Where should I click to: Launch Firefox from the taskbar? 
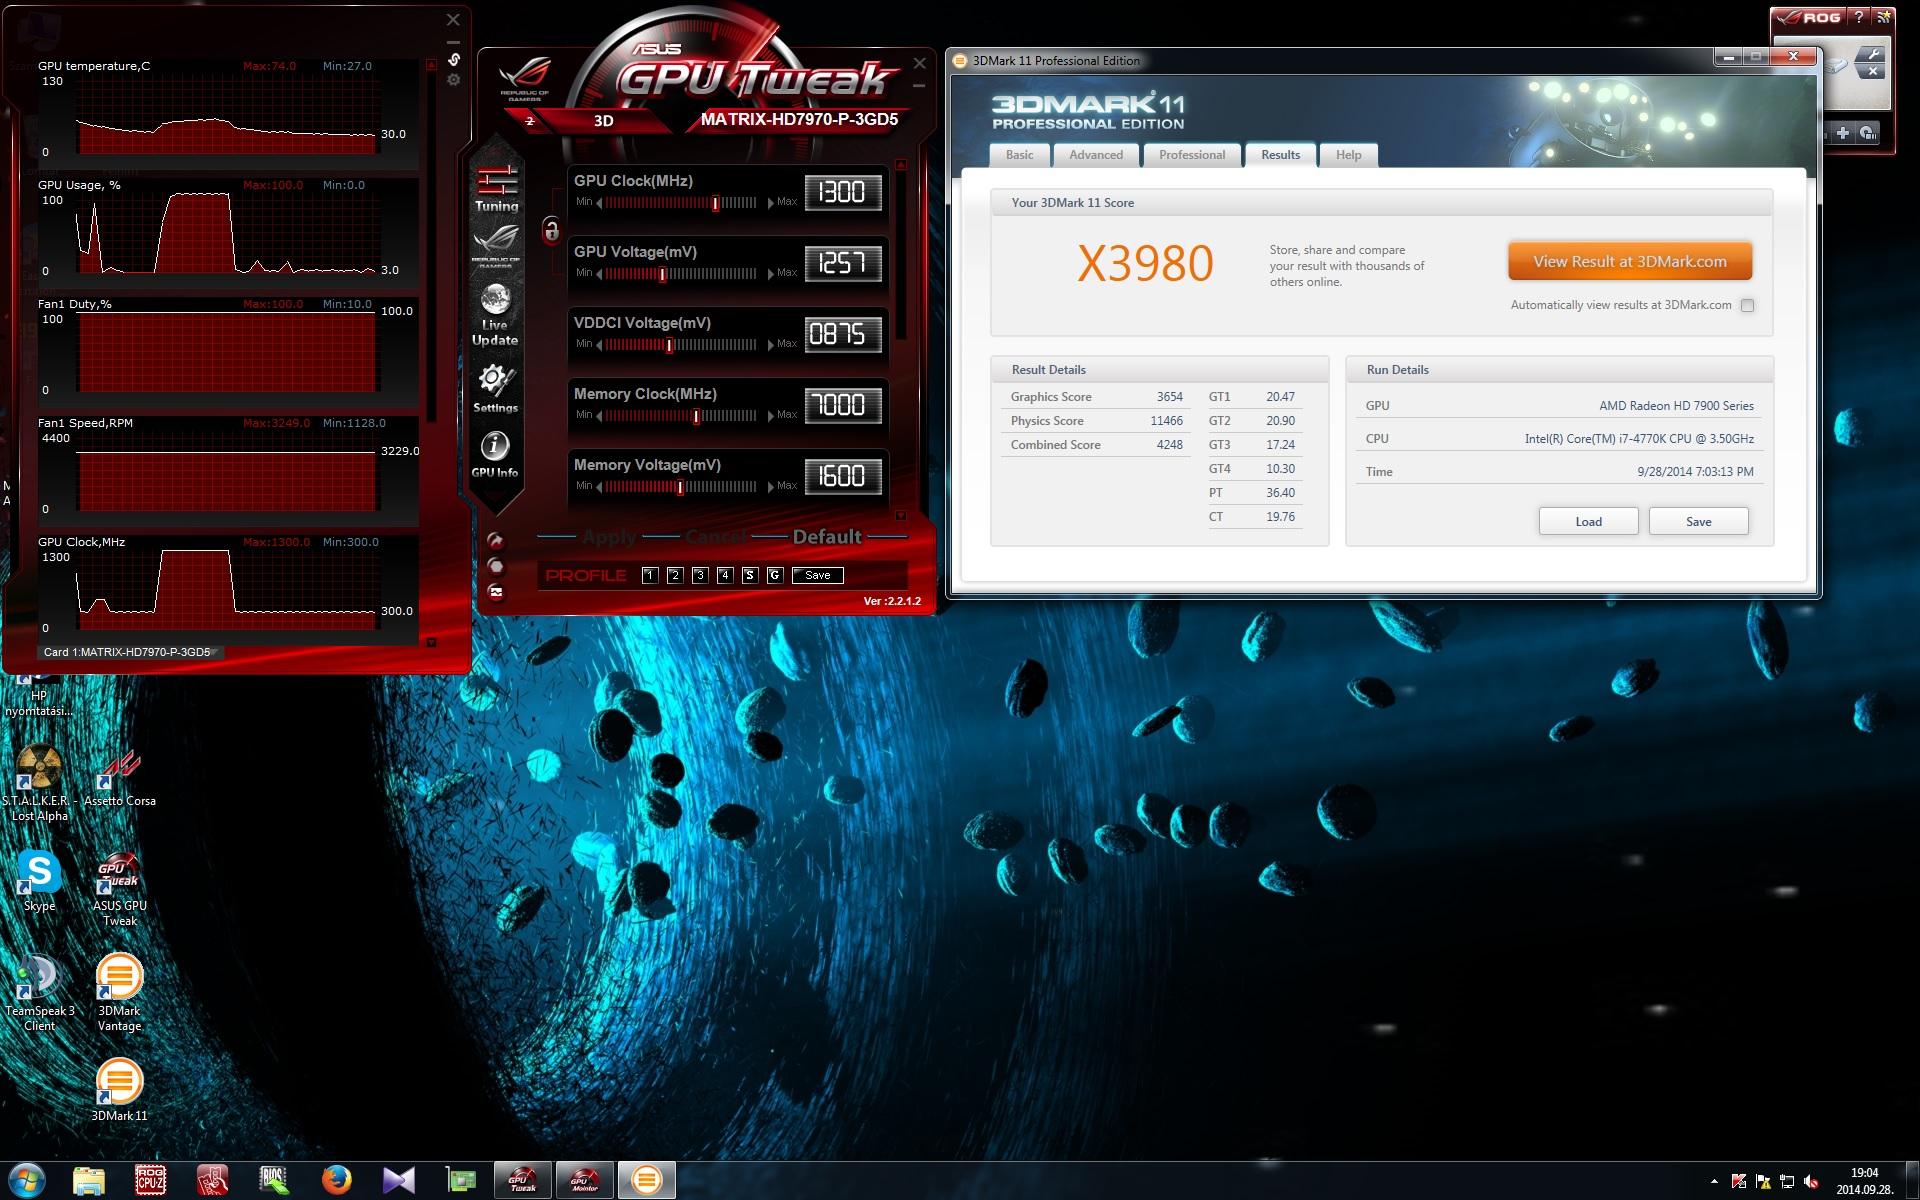click(337, 1181)
